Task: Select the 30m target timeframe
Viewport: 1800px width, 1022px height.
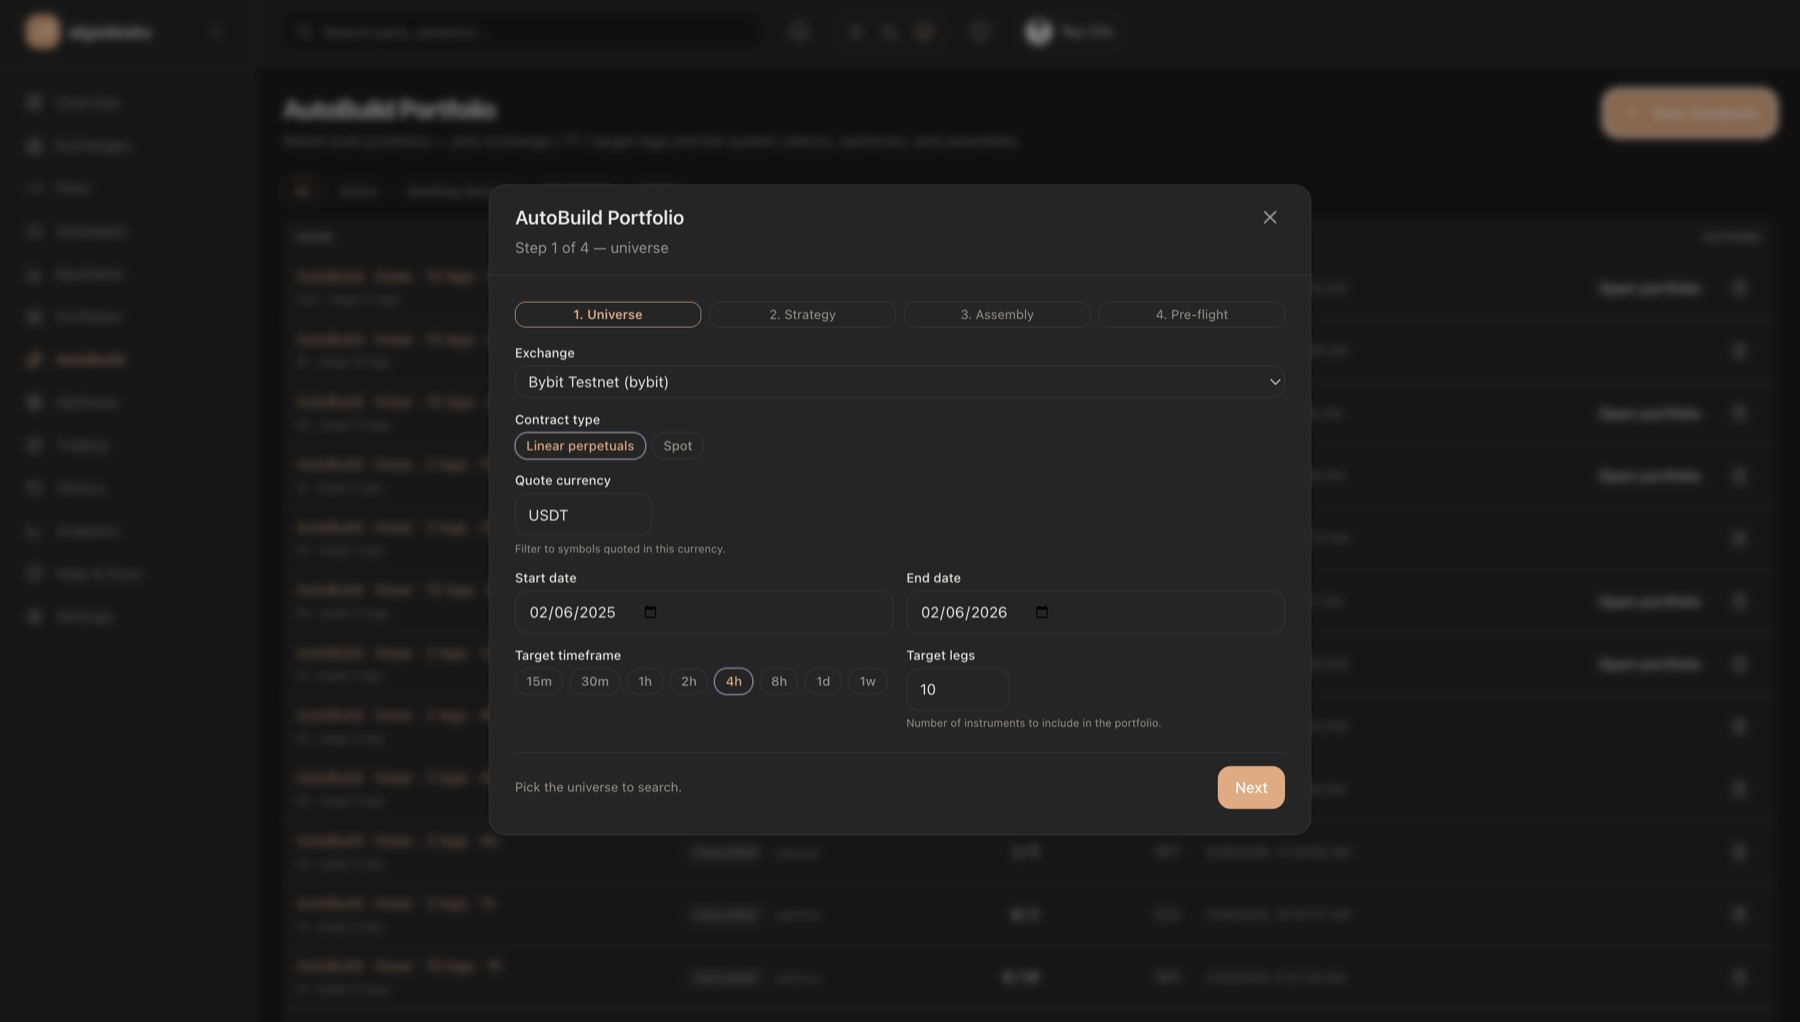Action: point(595,682)
